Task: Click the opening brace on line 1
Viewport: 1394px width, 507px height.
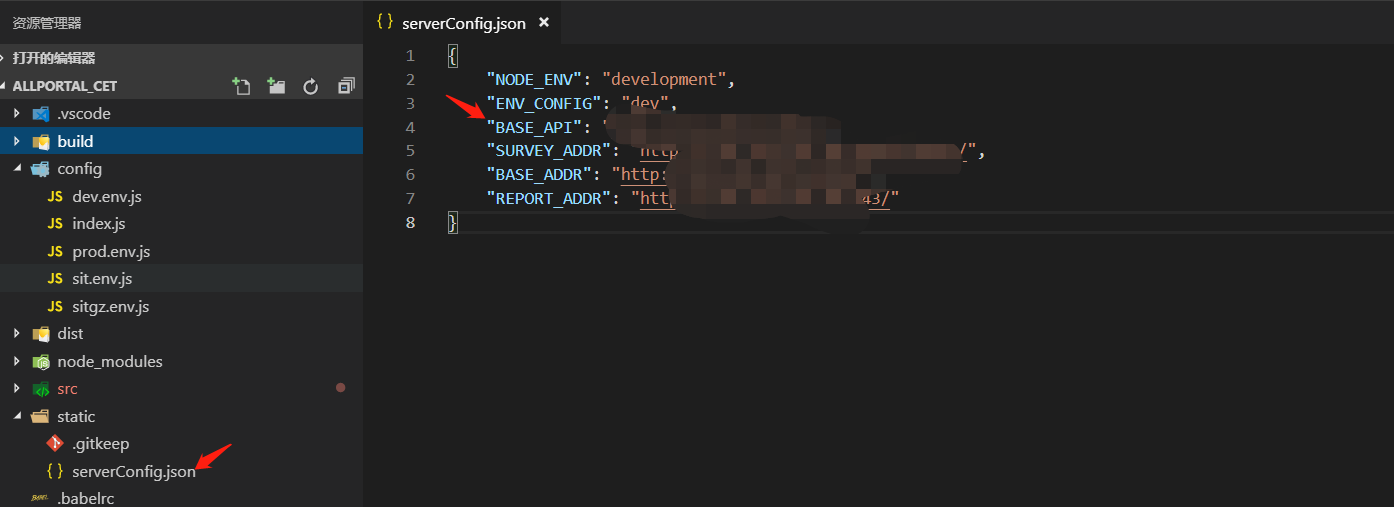Action: (x=453, y=55)
